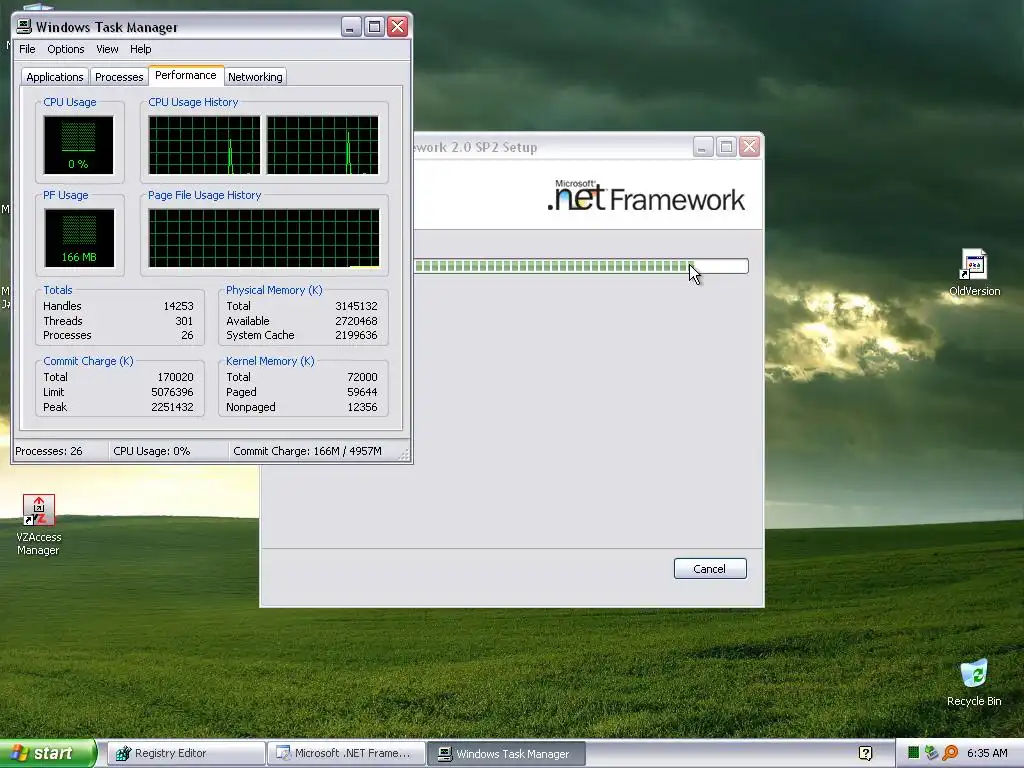Switch to the Networking tab
The height and width of the screenshot is (768, 1024).
255,77
